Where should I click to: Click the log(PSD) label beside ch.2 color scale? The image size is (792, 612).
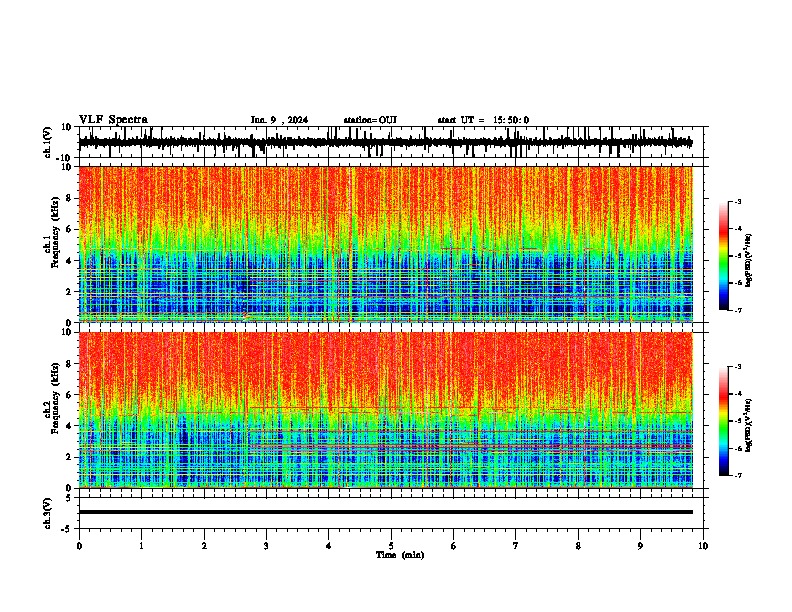(749, 426)
